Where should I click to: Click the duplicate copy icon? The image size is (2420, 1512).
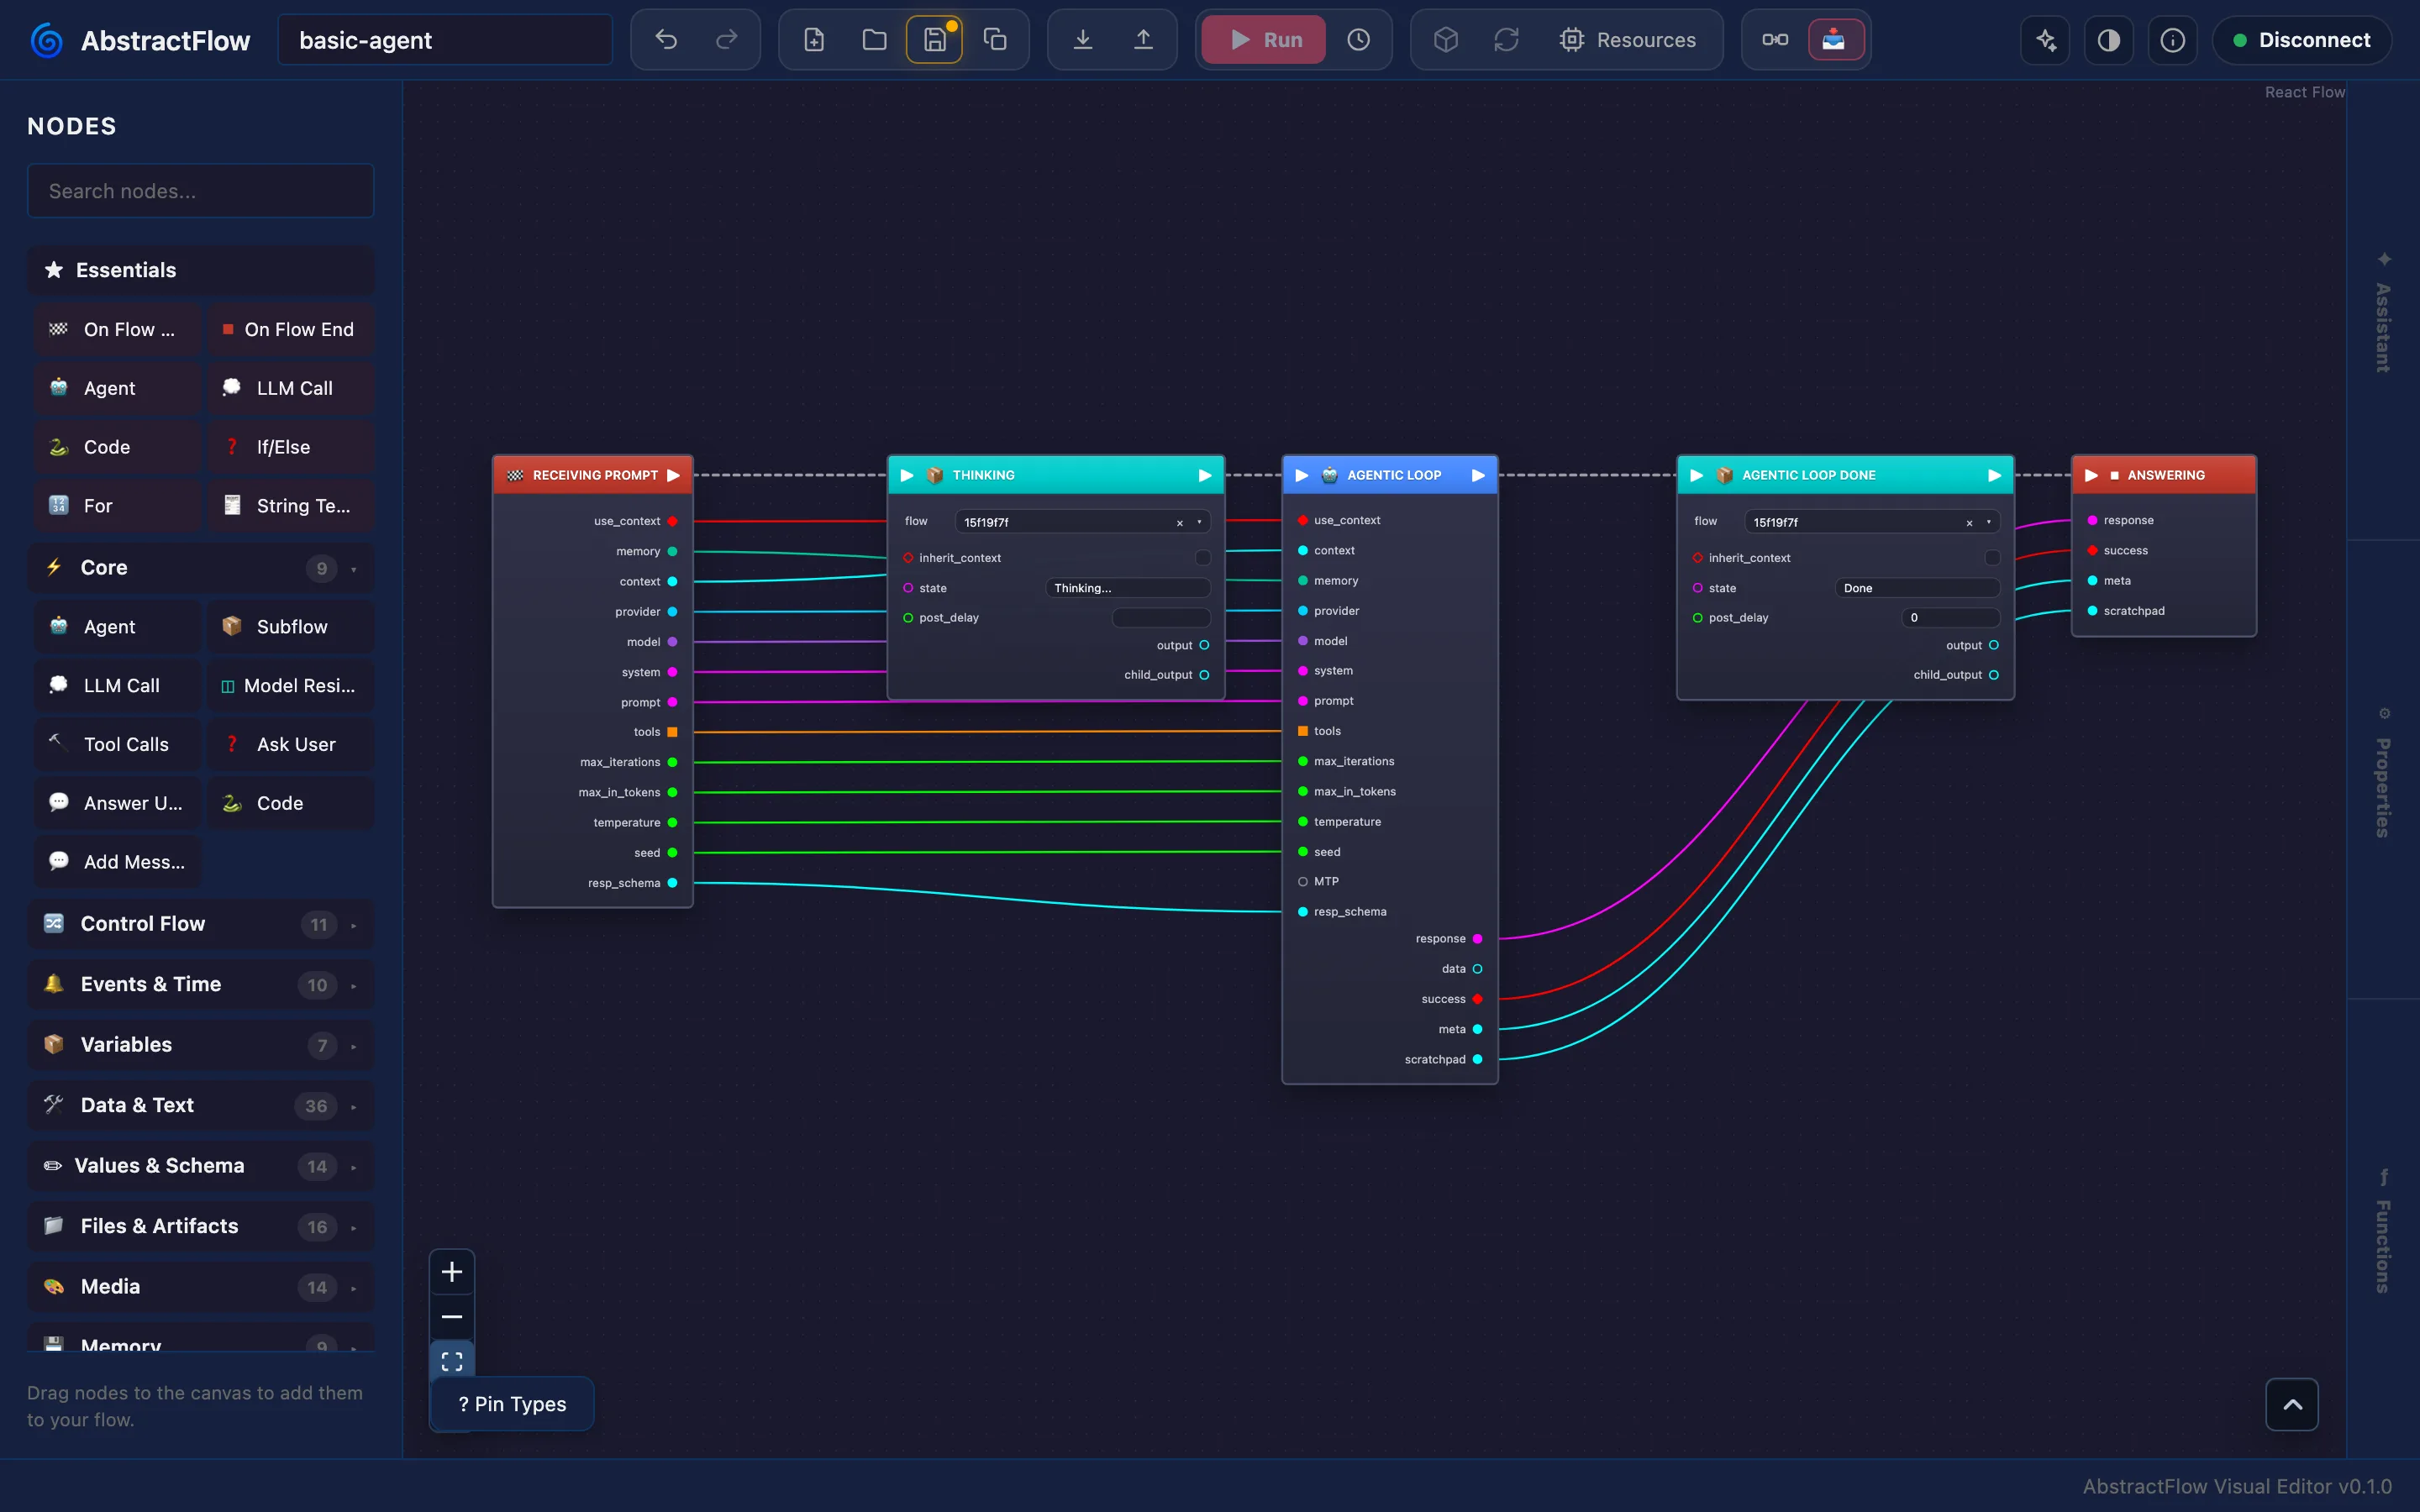coord(995,40)
